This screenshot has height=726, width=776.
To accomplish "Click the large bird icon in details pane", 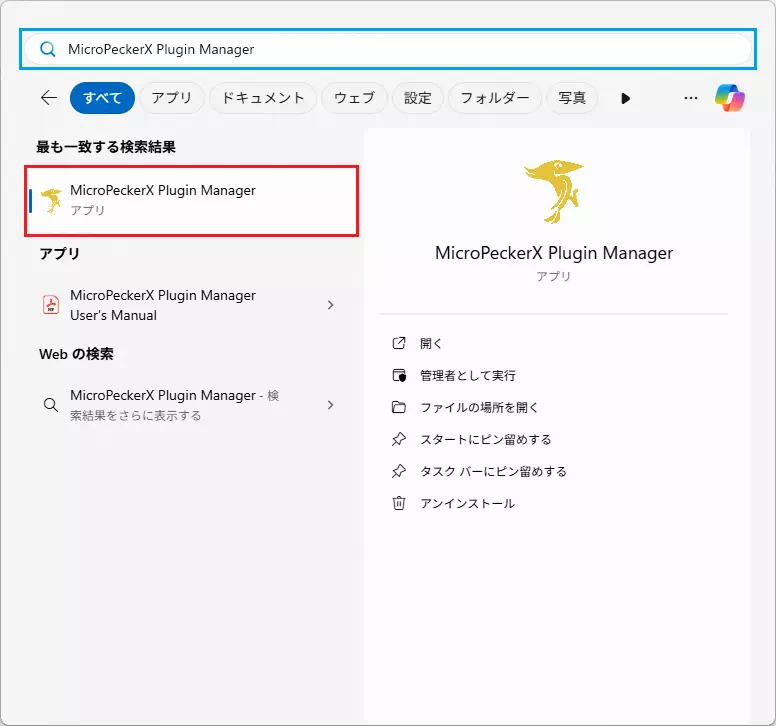I will [x=554, y=191].
